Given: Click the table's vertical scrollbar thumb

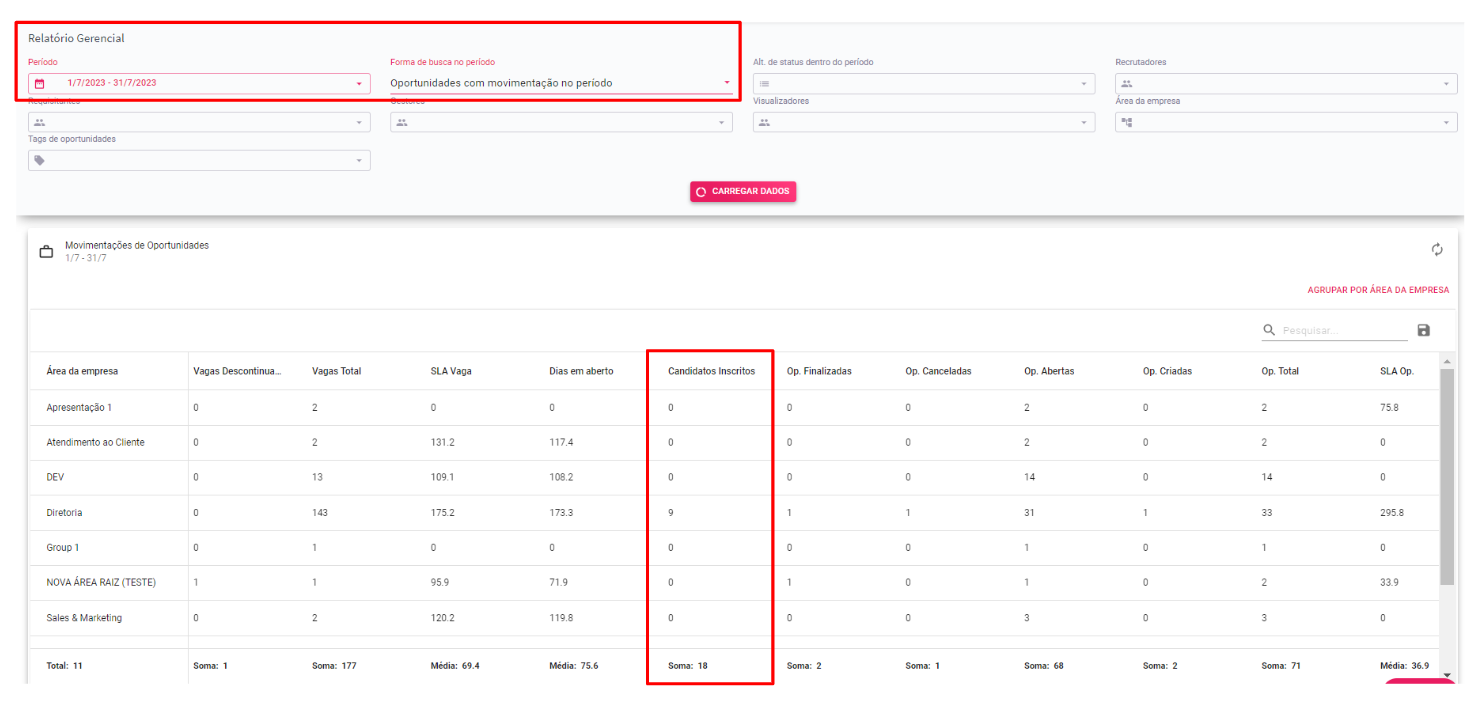Looking at the screenshot, I should tap(1446, 475).
